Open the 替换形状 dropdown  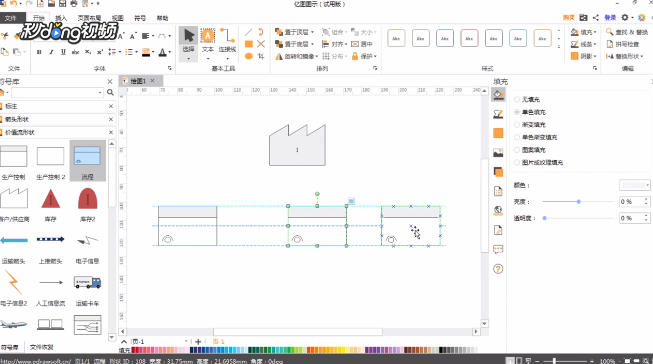(625, 56)
